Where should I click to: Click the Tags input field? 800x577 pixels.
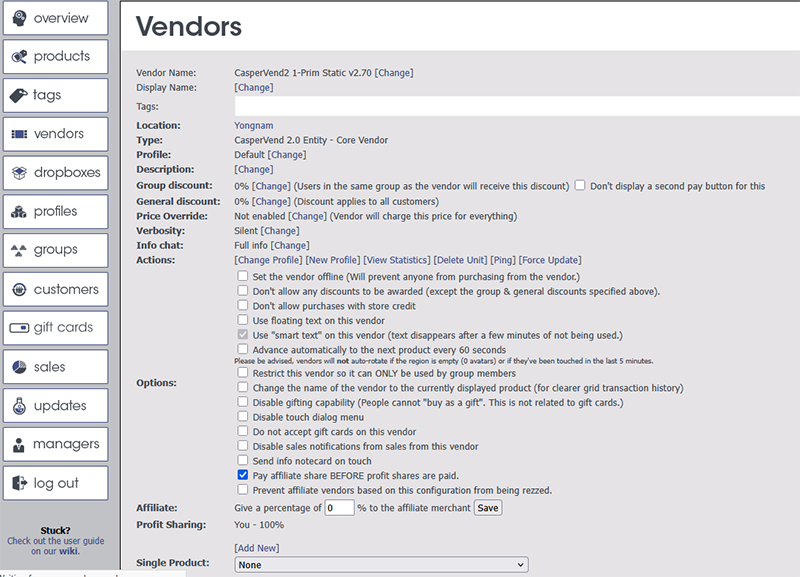pos(515,106)
